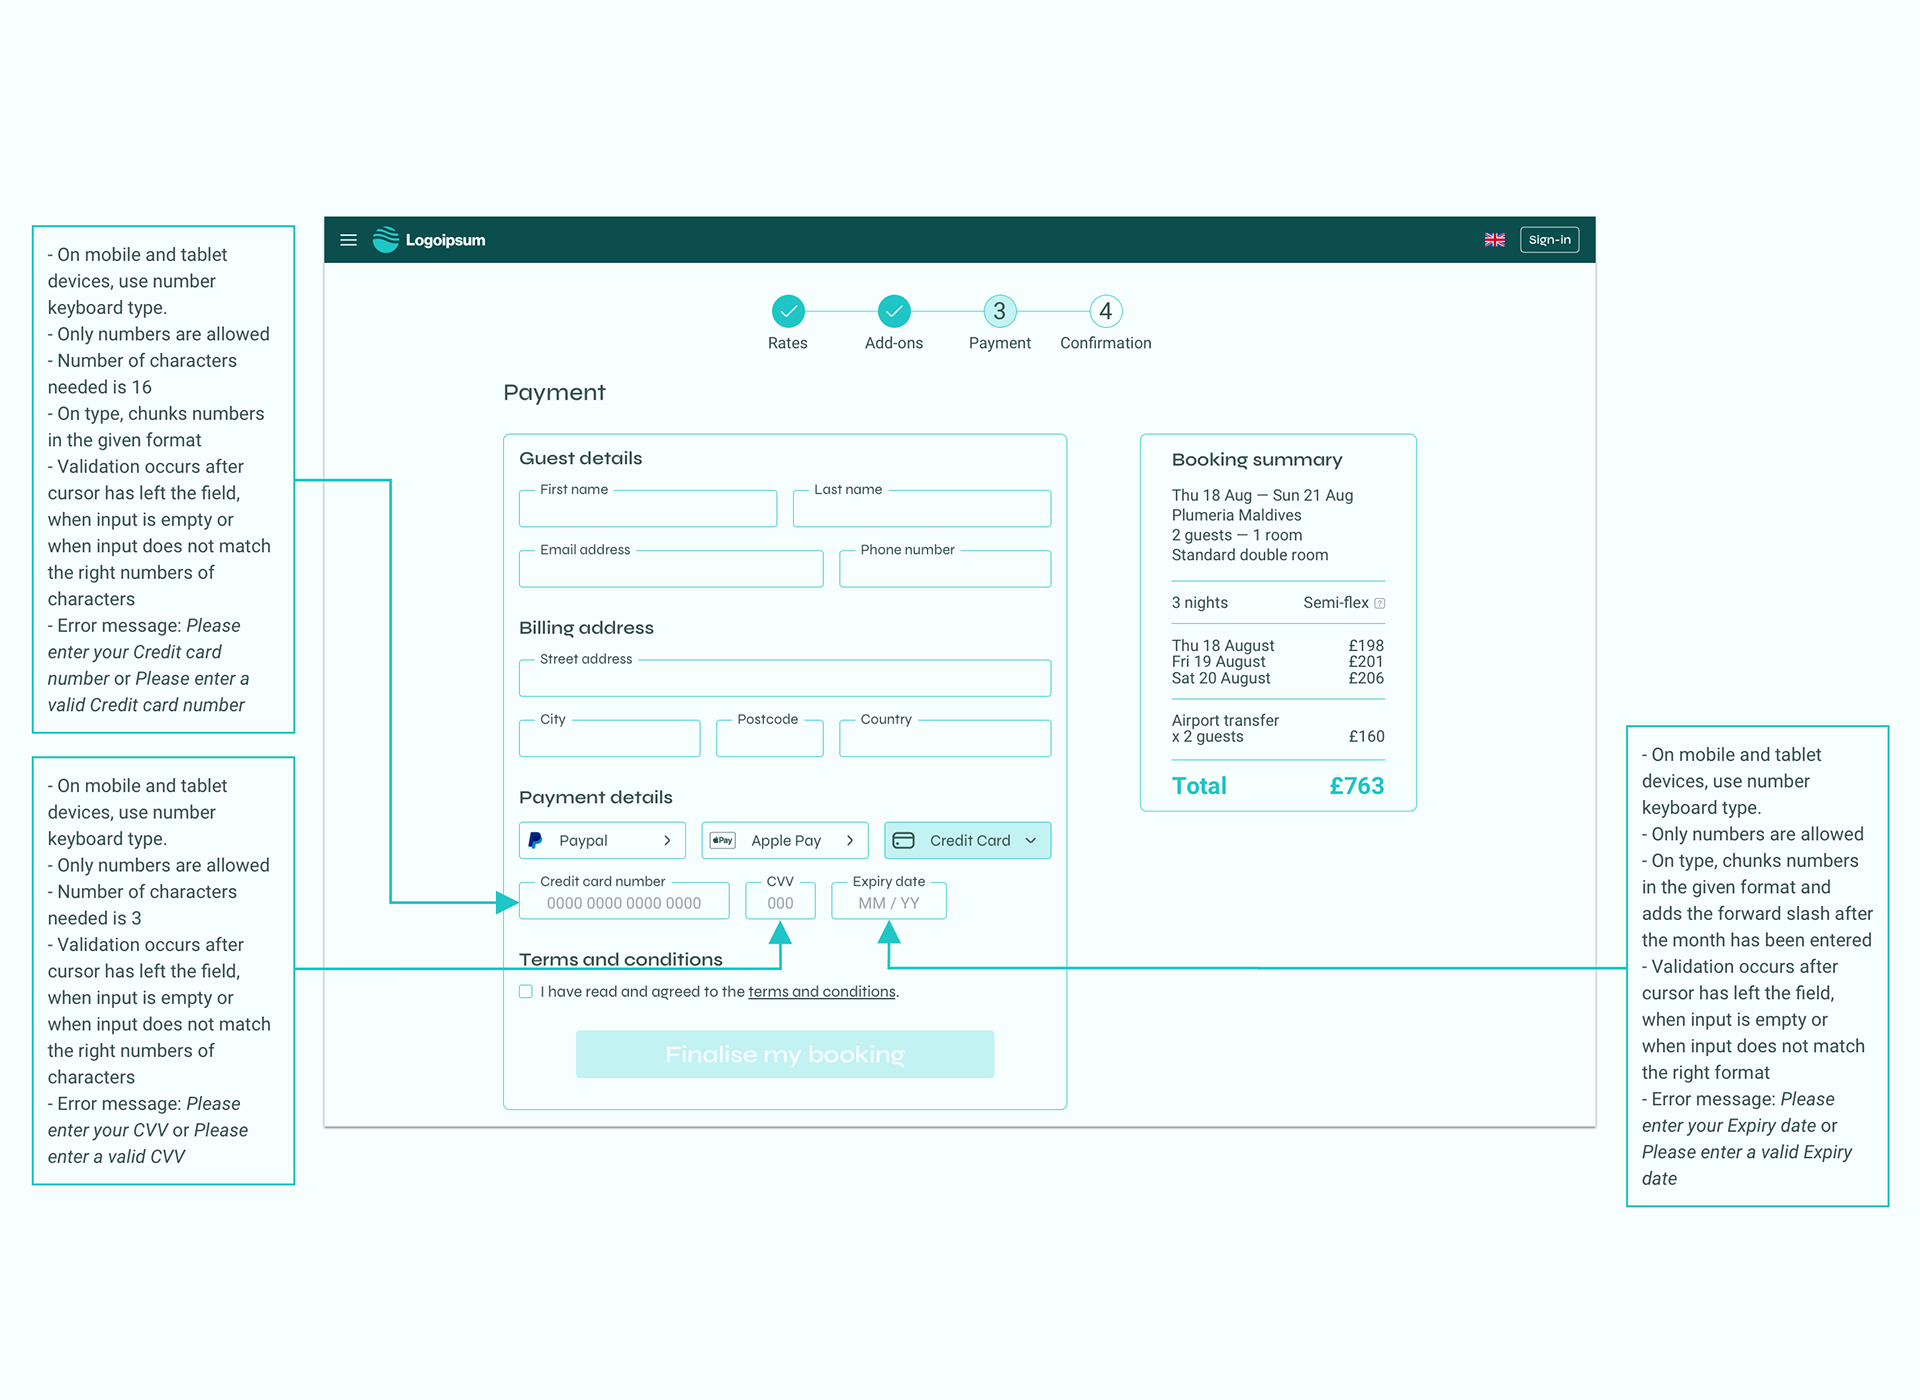
Task: Click the Sign-in button
Action: [x=1549, y=240]
